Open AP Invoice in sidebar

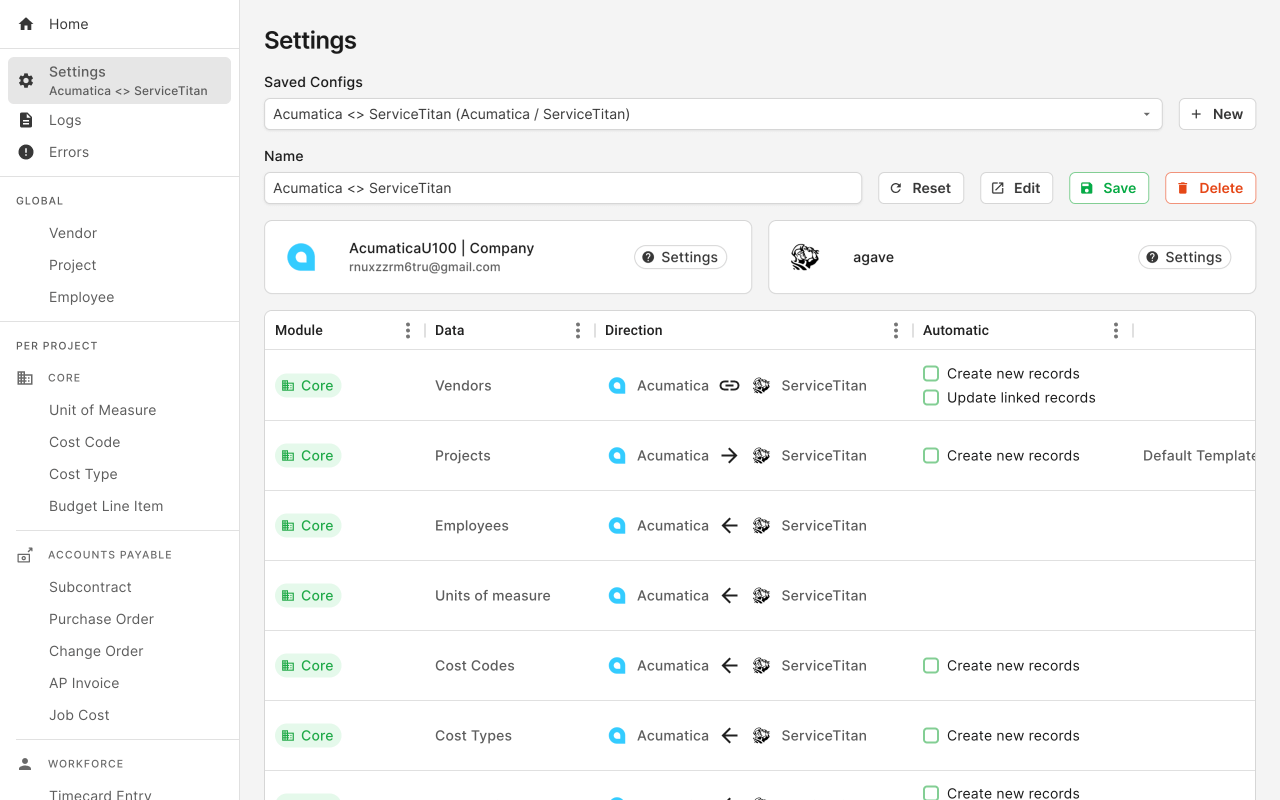[x=84, y=683]
